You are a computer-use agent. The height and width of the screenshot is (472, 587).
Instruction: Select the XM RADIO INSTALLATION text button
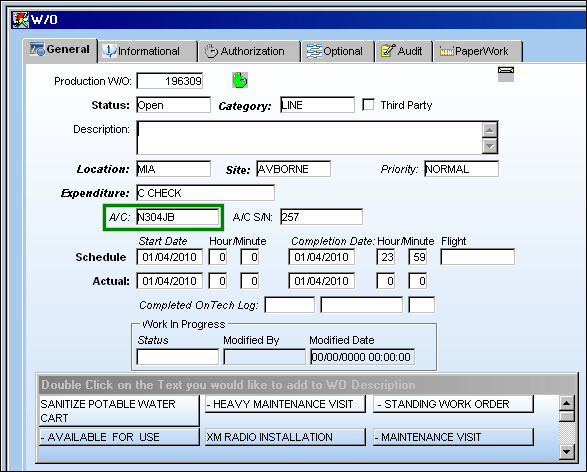[x=285, y=437]
